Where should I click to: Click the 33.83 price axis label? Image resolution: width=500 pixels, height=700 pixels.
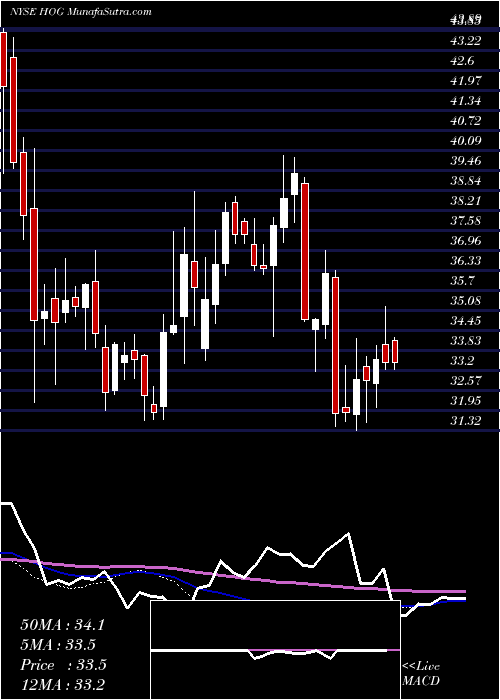[x=466, y=341]
